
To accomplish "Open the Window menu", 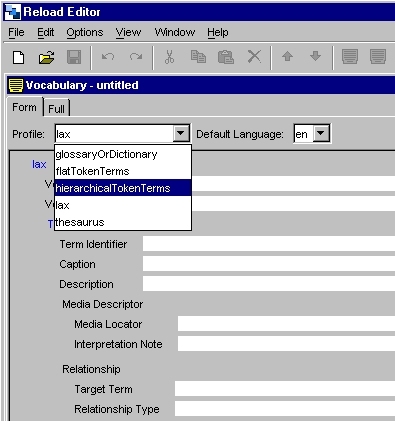I will tap(175, 32).
